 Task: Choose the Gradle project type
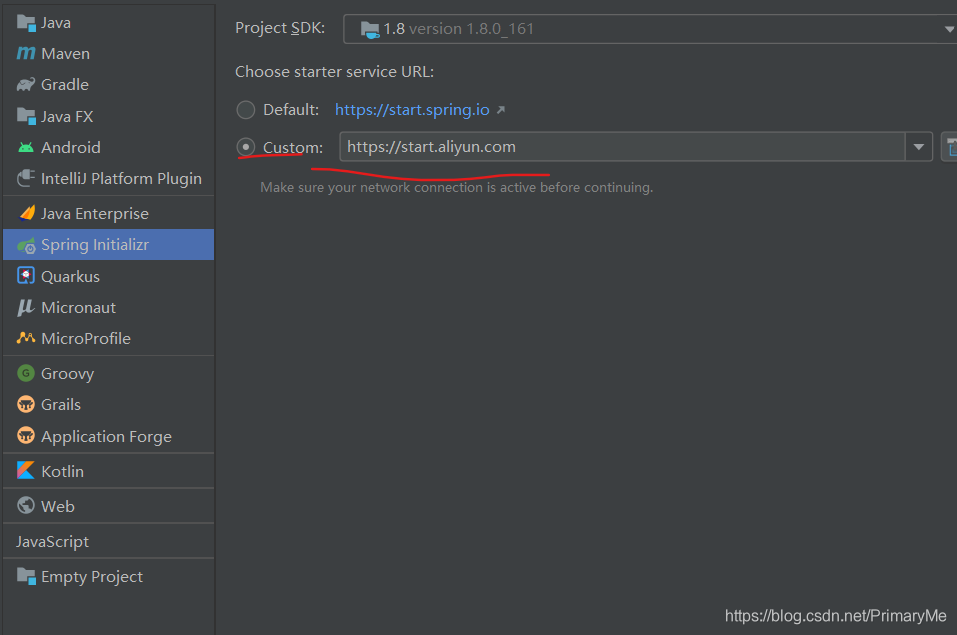coord(109,84)
